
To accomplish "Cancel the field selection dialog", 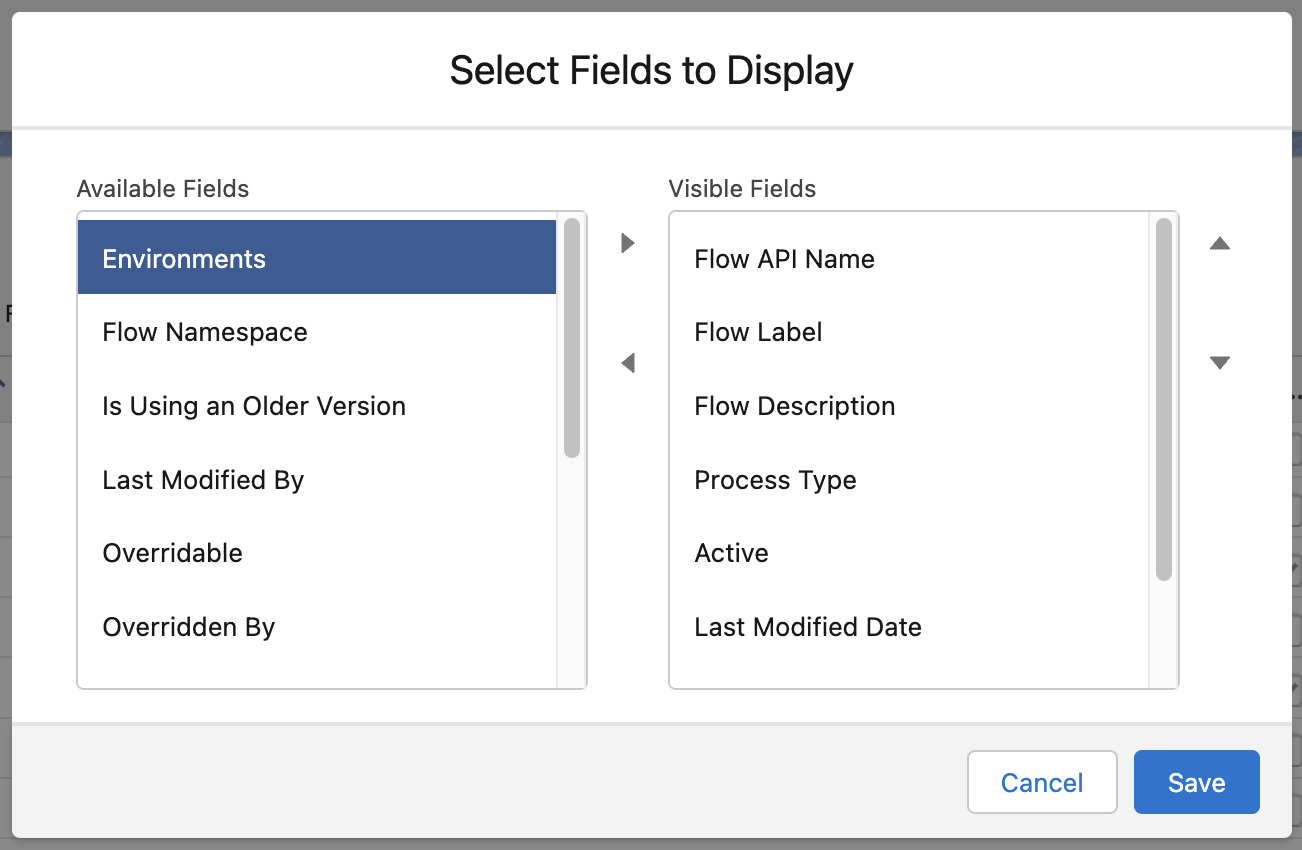I will point(1042,782).
